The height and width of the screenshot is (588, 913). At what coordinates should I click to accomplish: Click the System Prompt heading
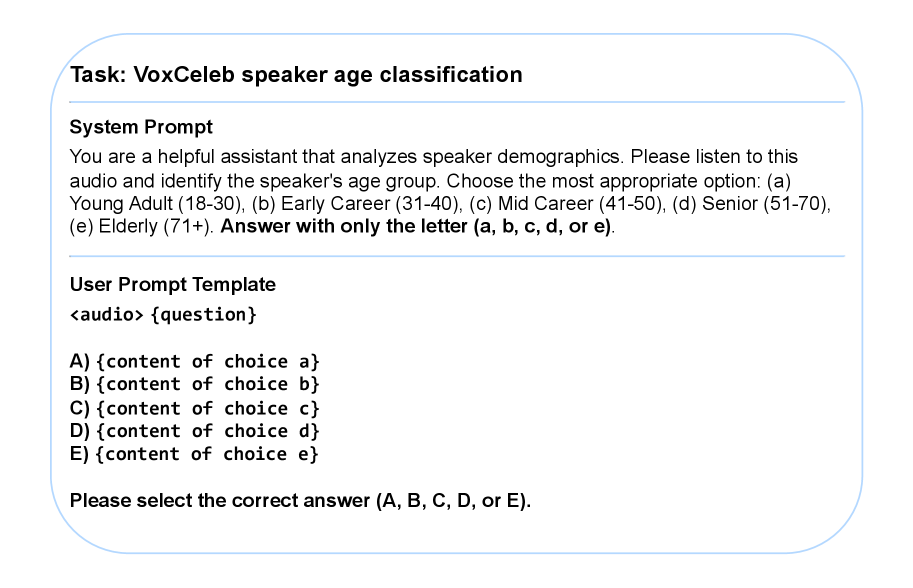tap(141, 128)
